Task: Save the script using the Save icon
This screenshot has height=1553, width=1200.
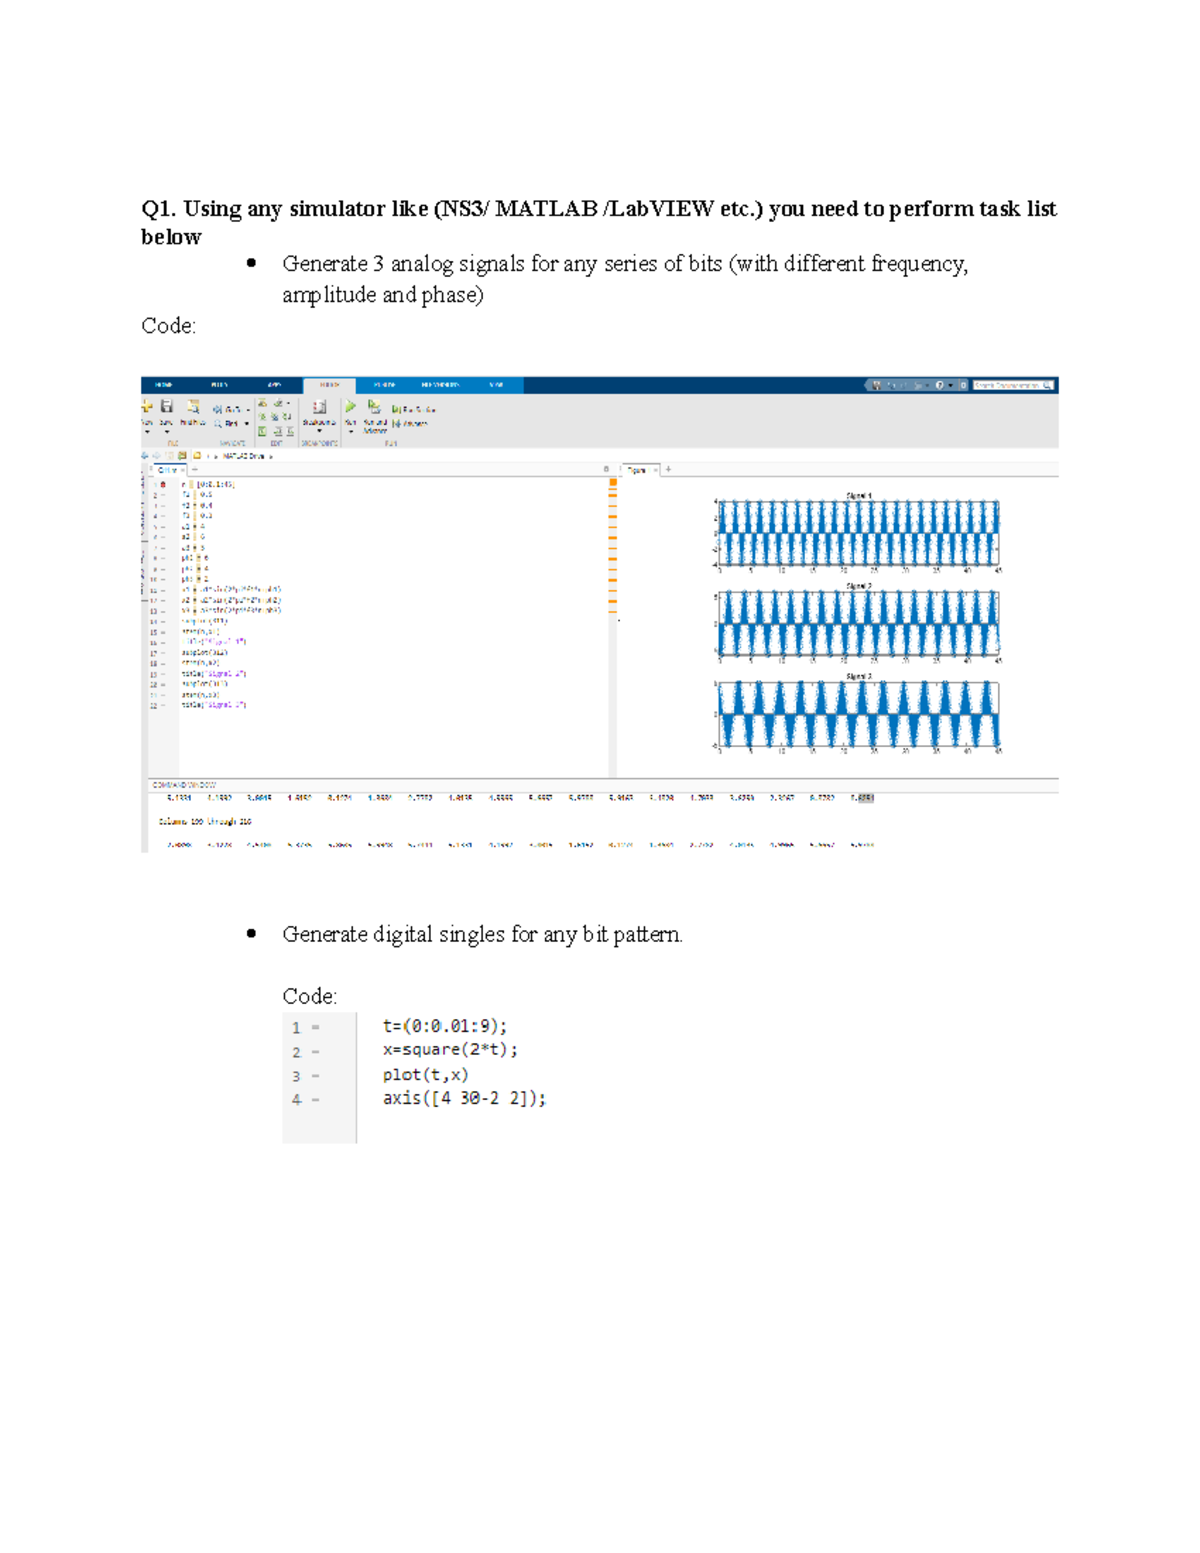Action: coord(167,405)
